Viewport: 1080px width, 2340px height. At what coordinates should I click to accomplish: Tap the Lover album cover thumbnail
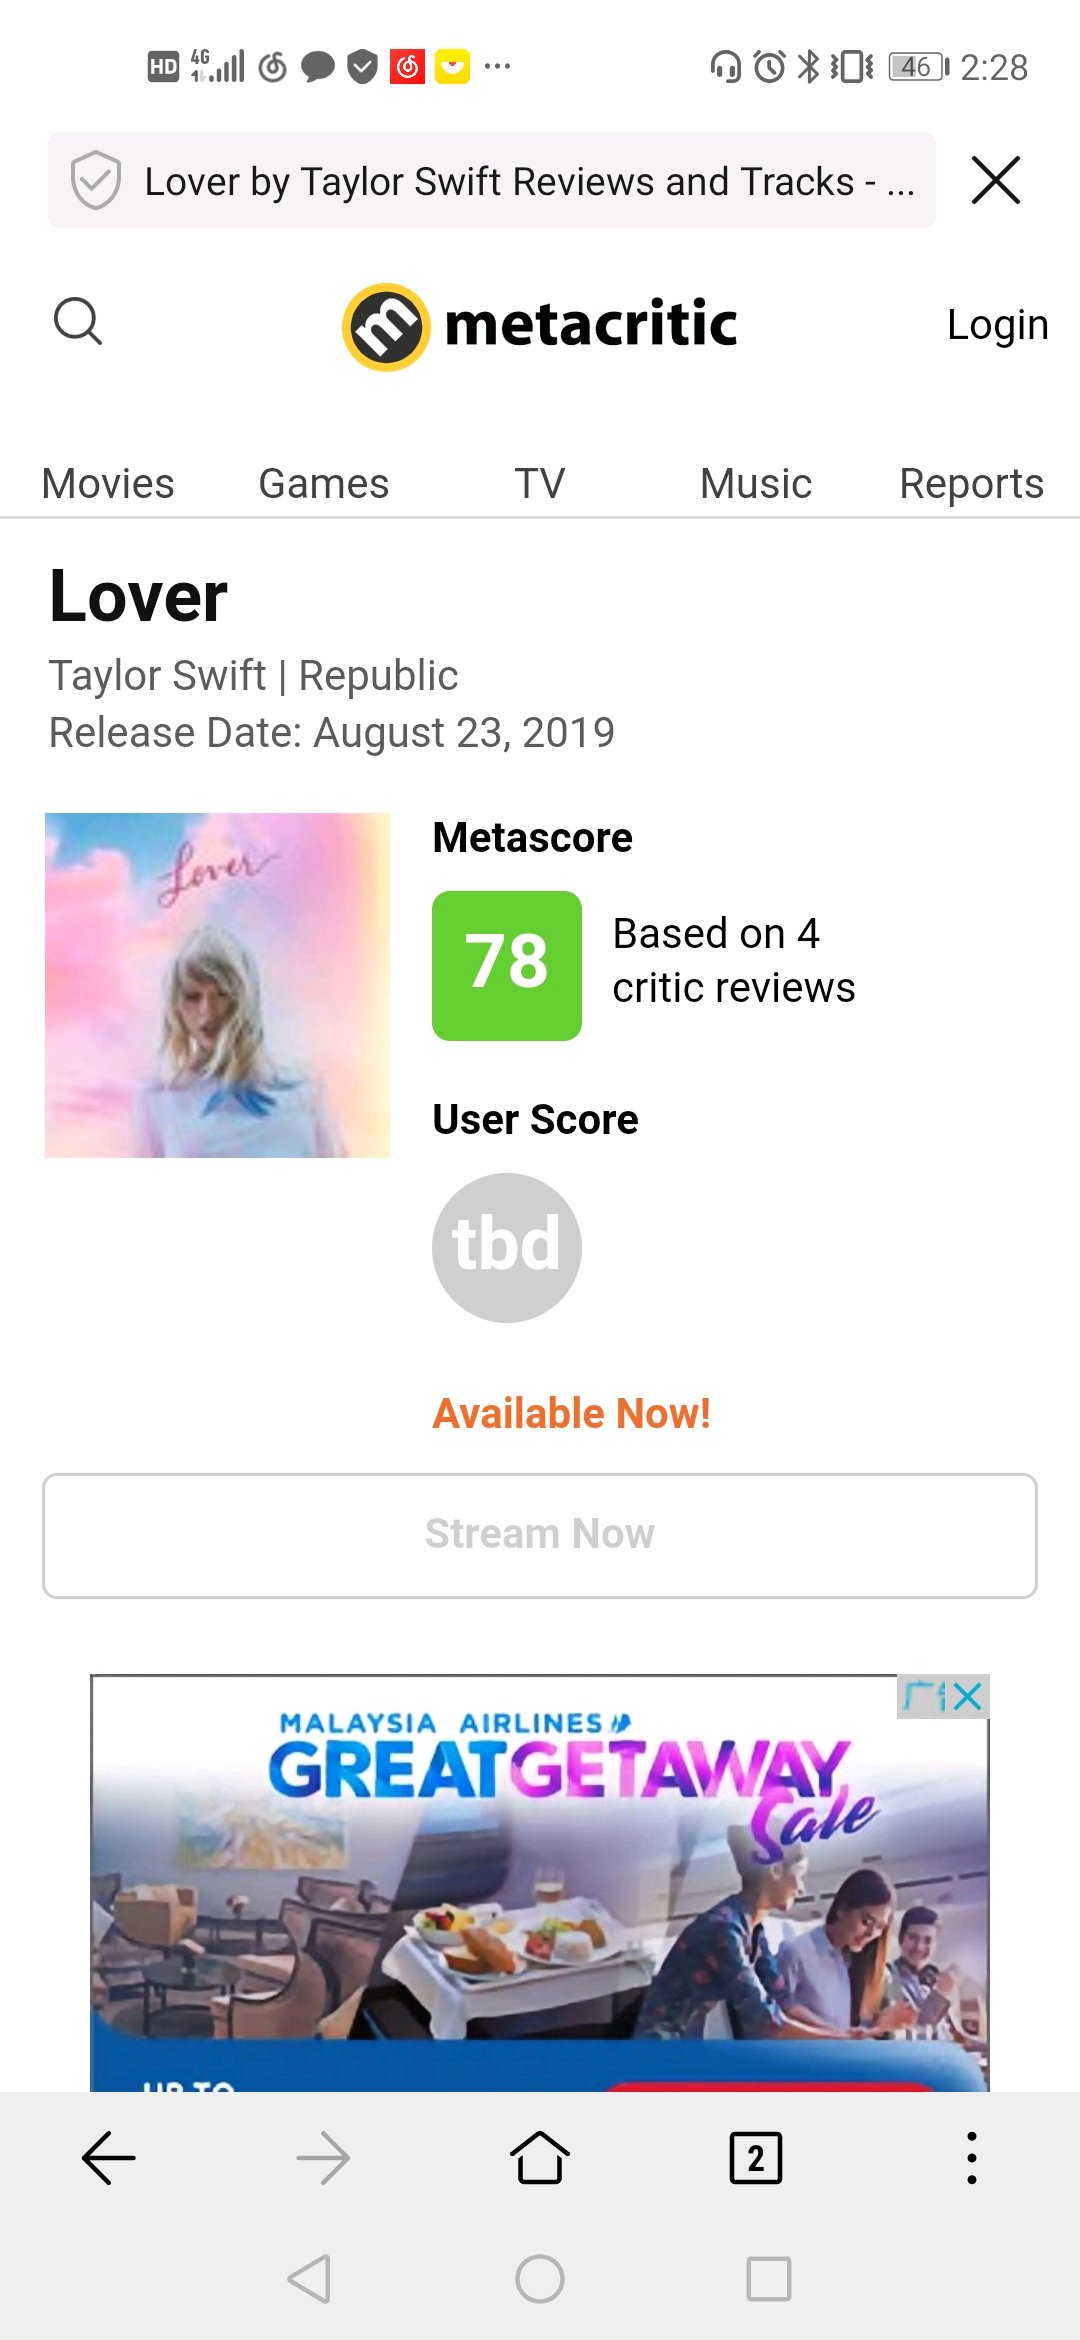coord(217,985)
